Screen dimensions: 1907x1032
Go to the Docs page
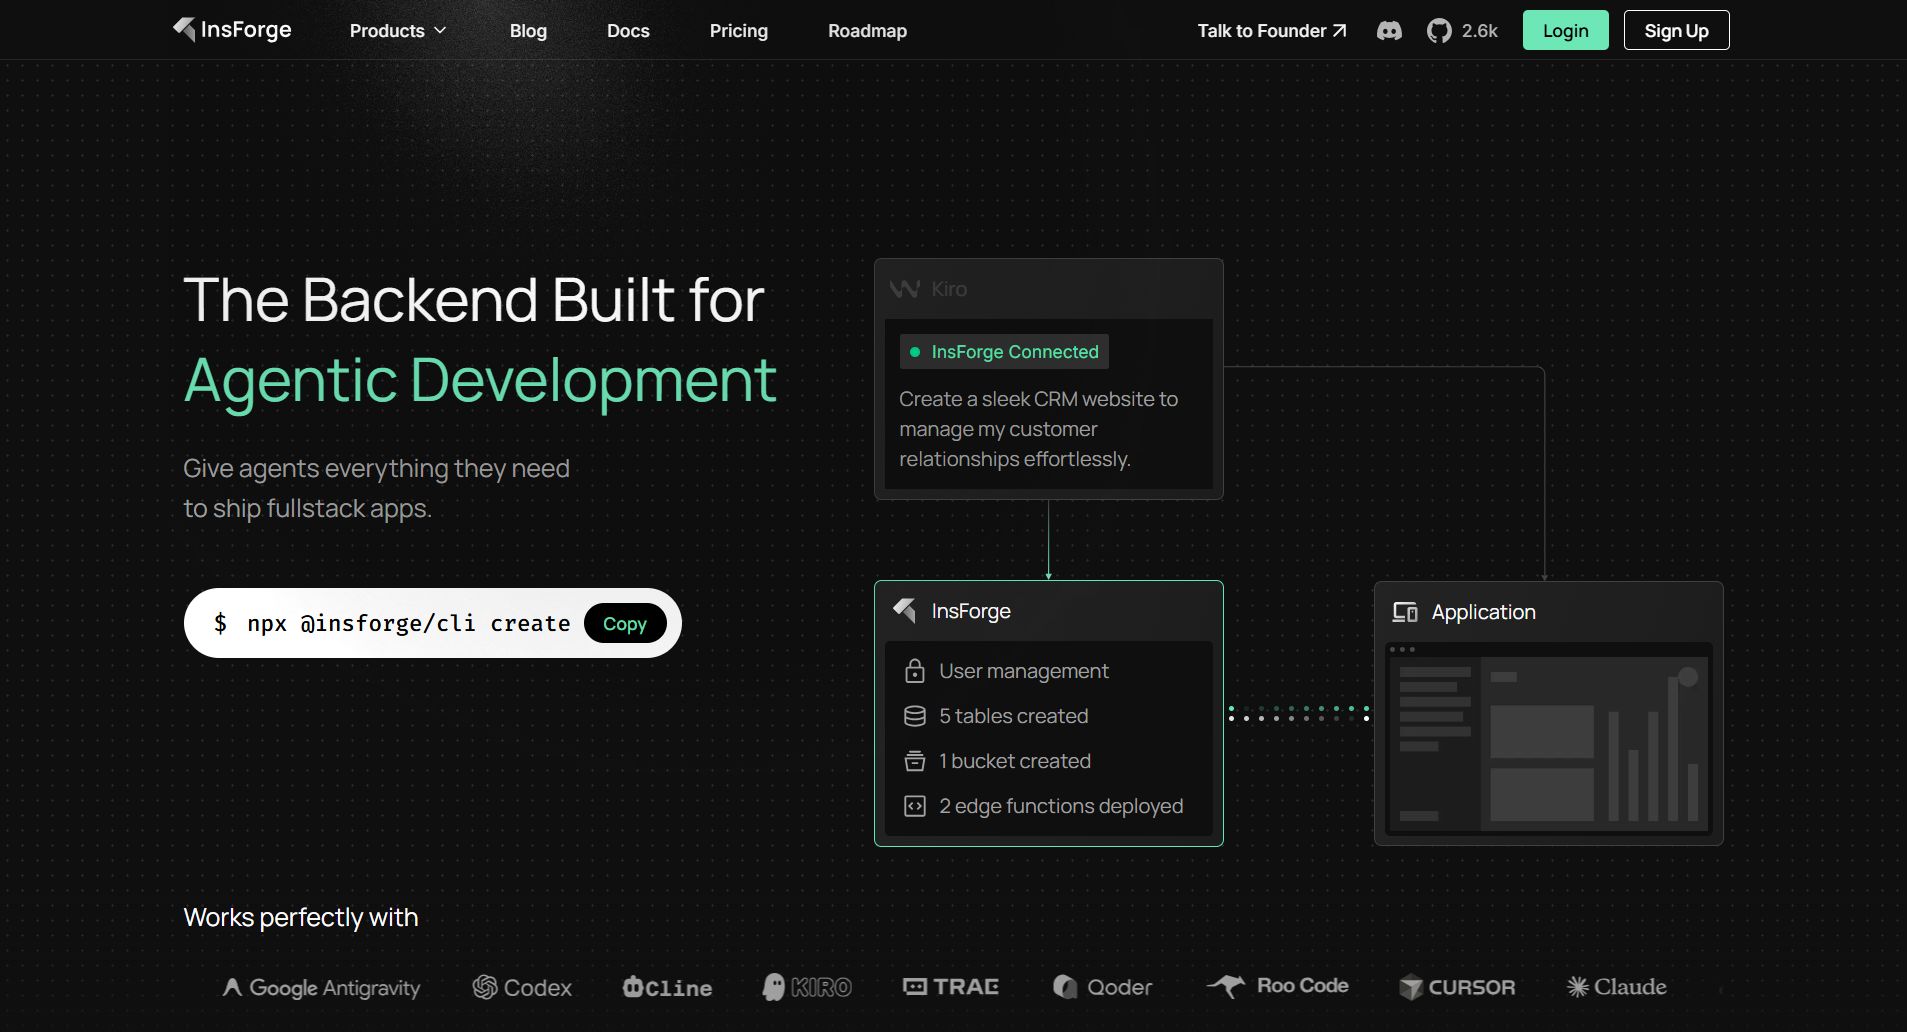pos(628,31)
